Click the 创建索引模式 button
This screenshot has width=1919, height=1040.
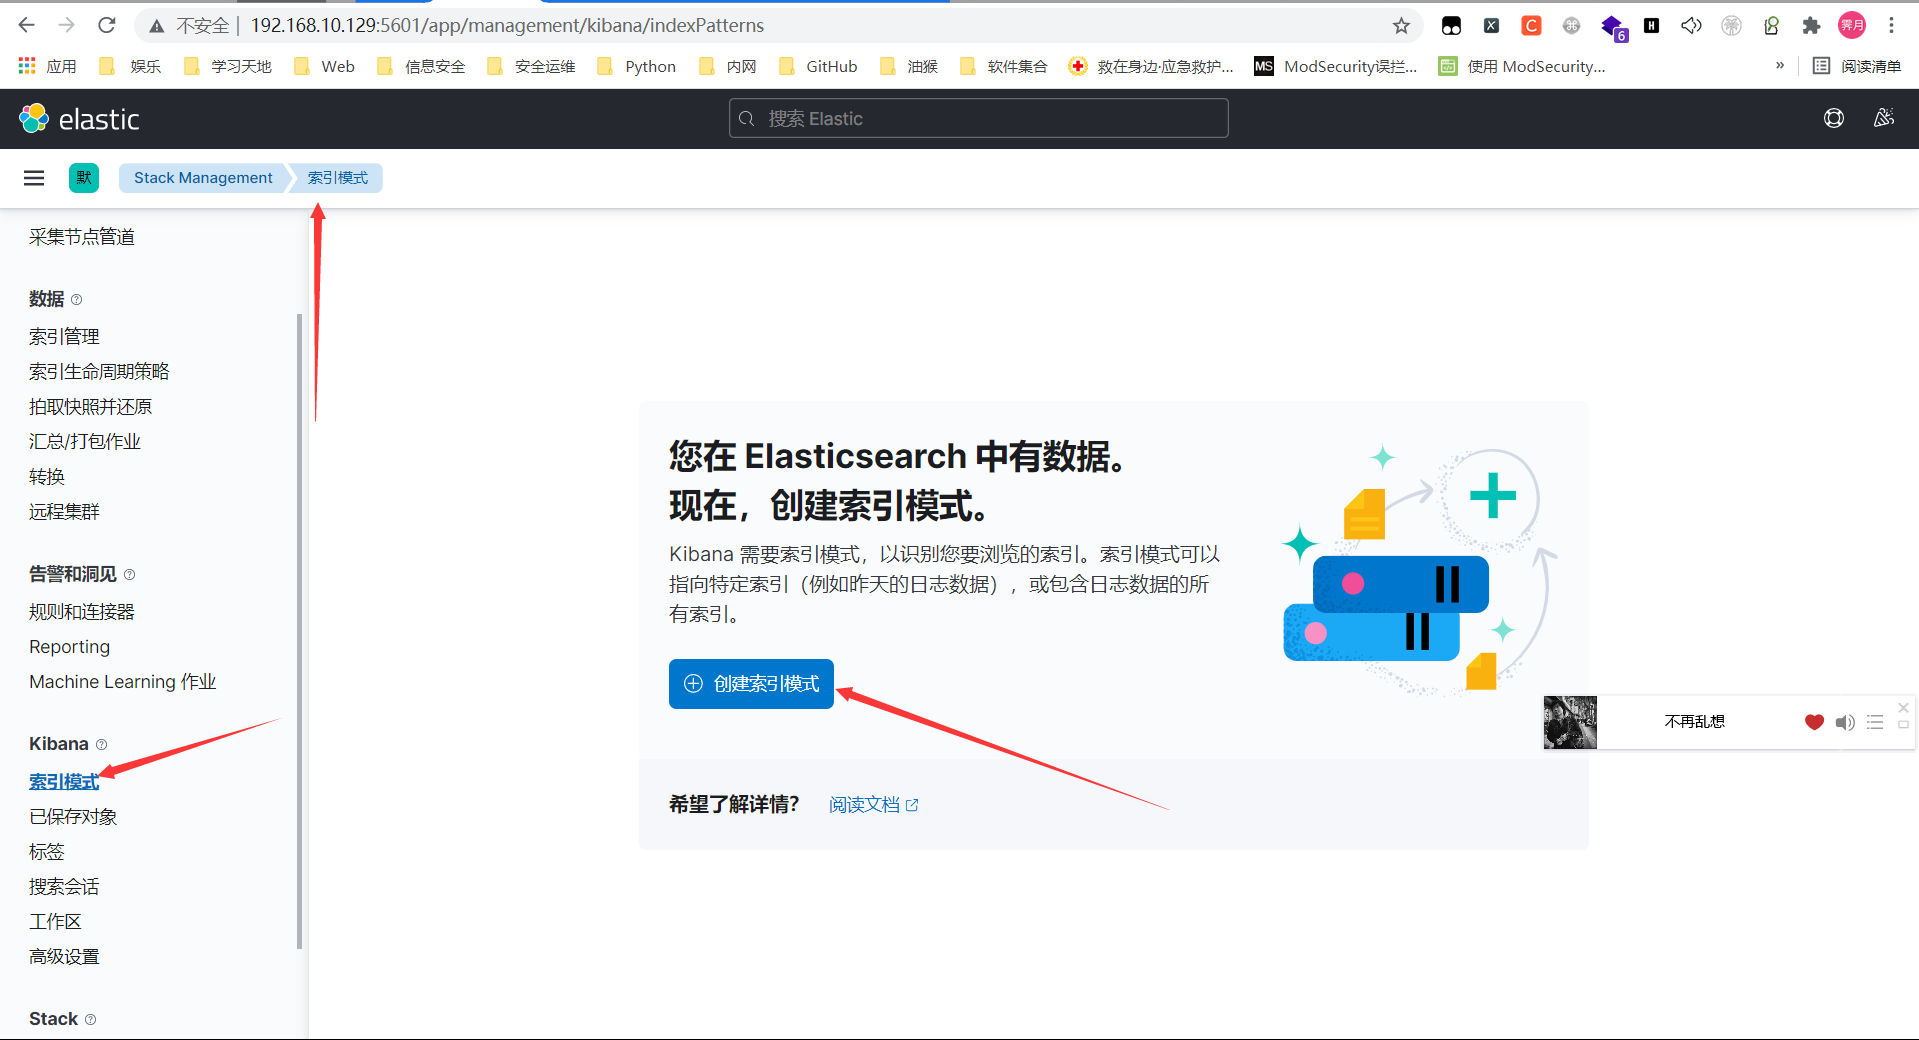[751, 684]
